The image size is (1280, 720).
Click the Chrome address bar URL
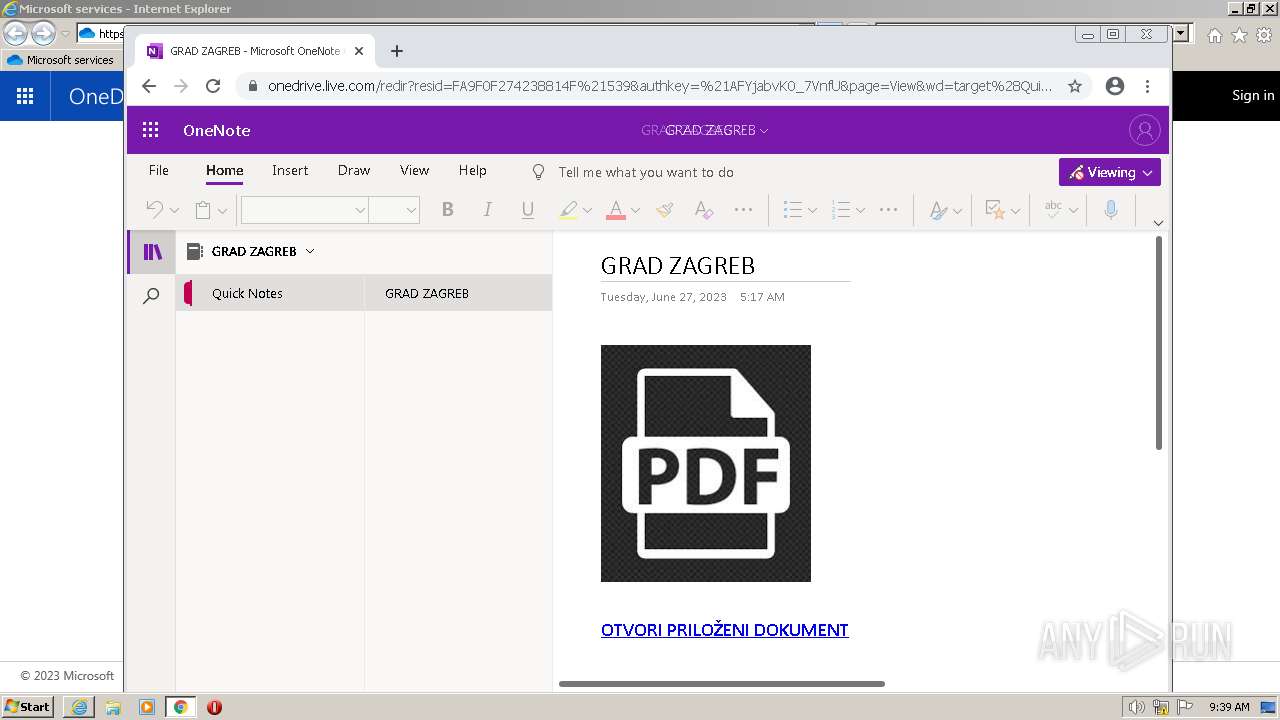pos(660,86)
